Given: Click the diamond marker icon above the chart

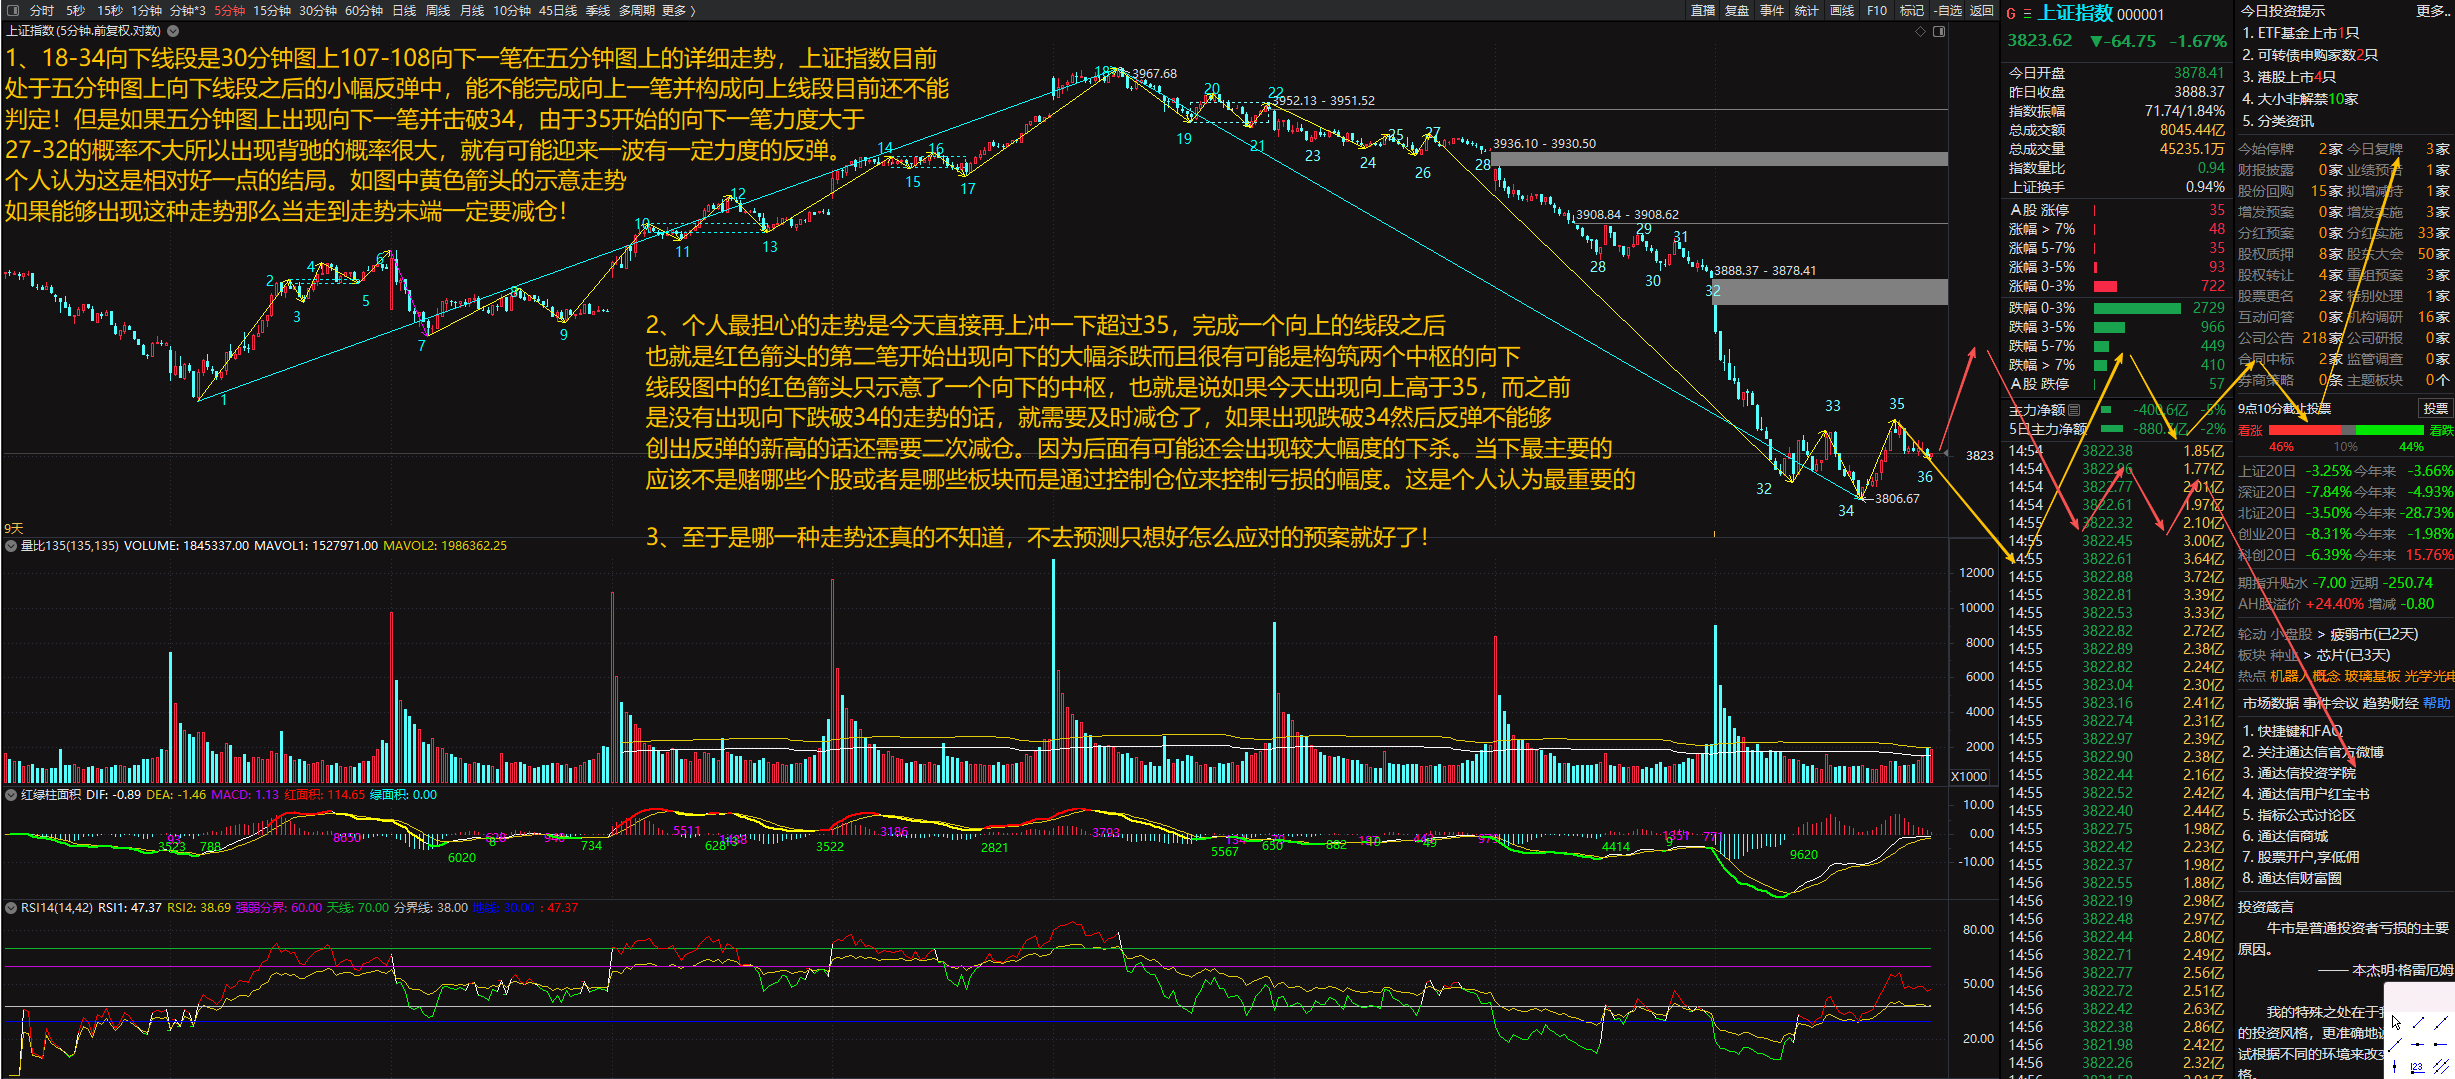Looking at the screenshot, I should 1920,31.
